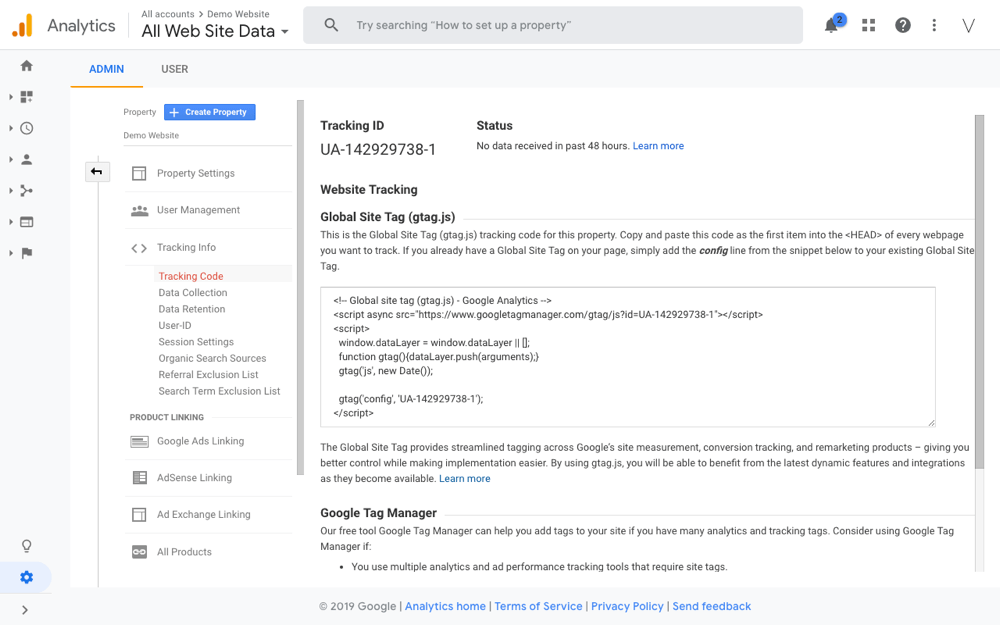Viewport: 1000px width, 625px height.
Task: Open Customization dashboards icon in sidebar
Action: coord(26,97)
